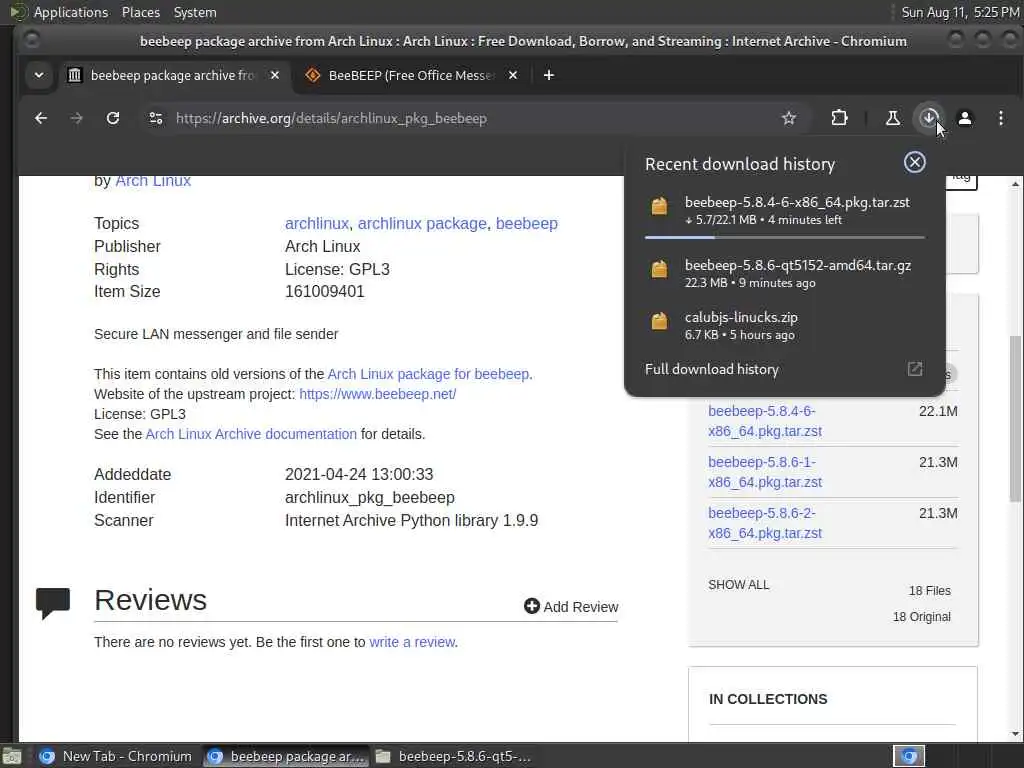Open the System menu
The height and width of the screenshot is (768, 1024).
pos(195,12)
